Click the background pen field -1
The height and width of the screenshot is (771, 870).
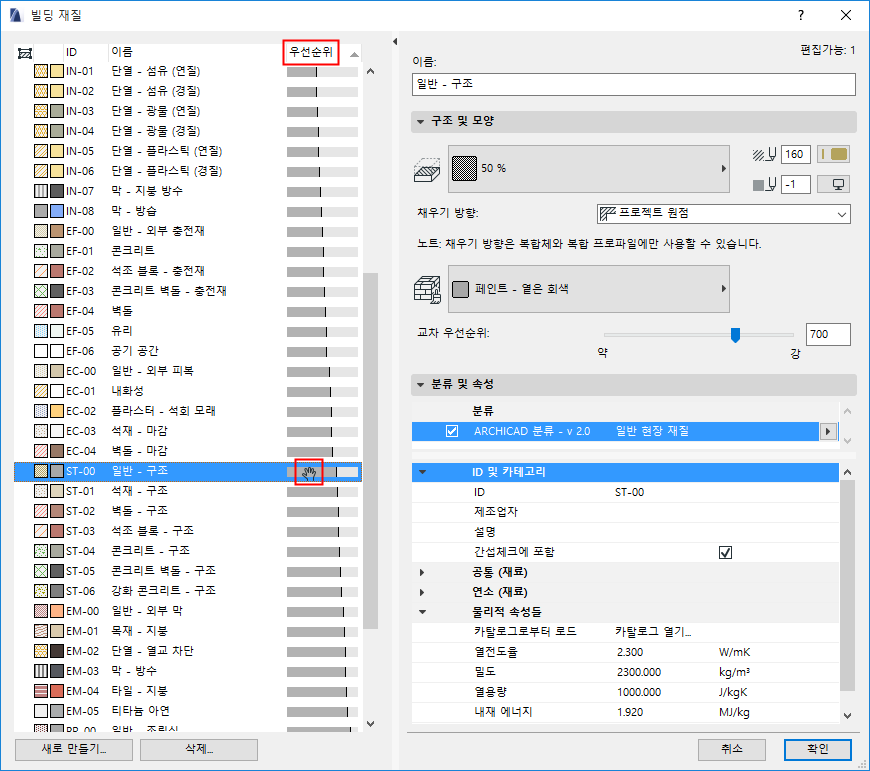point(795,185)
